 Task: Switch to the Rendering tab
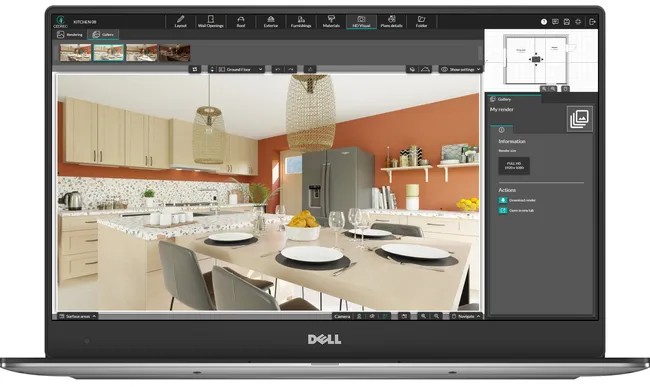pos(70,34)
